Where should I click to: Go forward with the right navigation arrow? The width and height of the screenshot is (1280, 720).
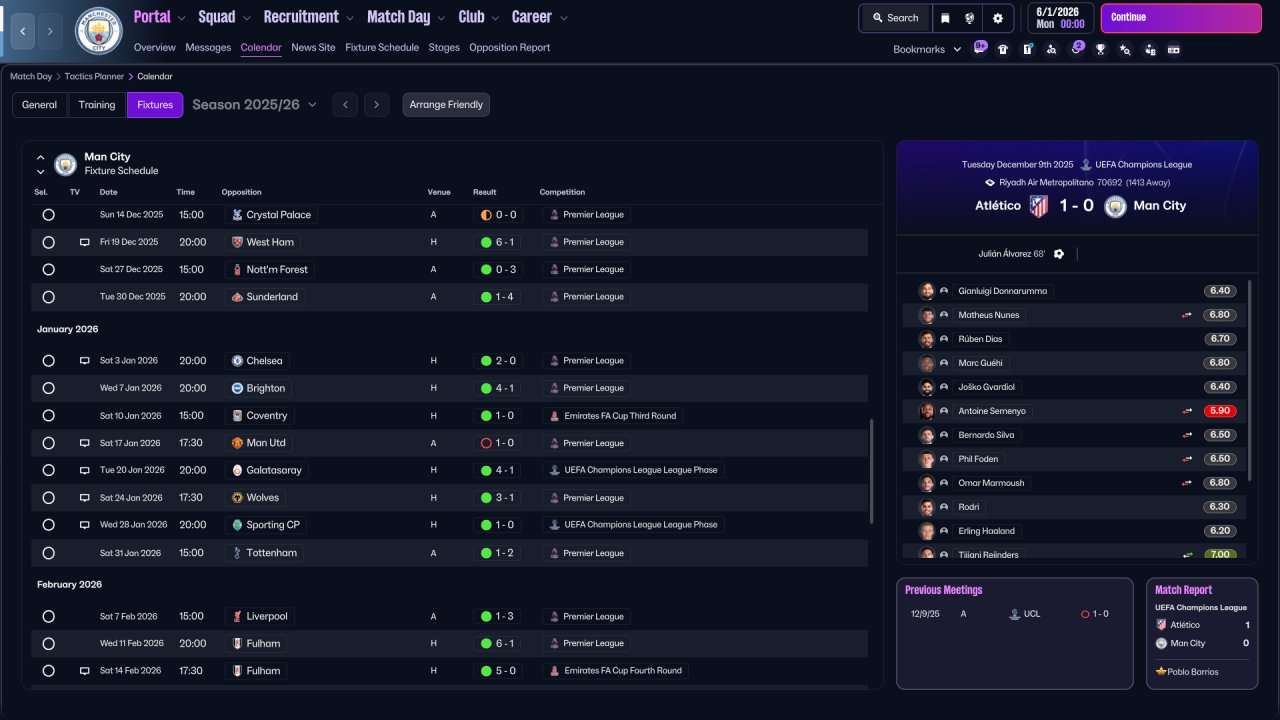tap(50, 31)
